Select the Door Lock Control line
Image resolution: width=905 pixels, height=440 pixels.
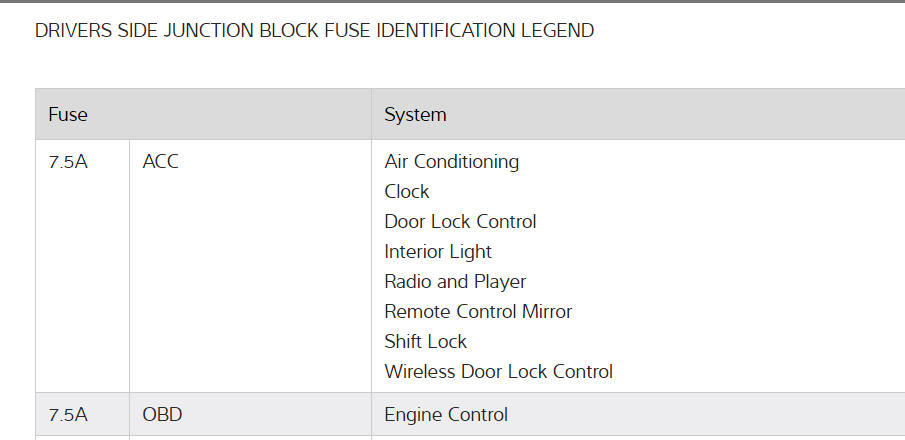pyautogui.click(x=460, y=222)
